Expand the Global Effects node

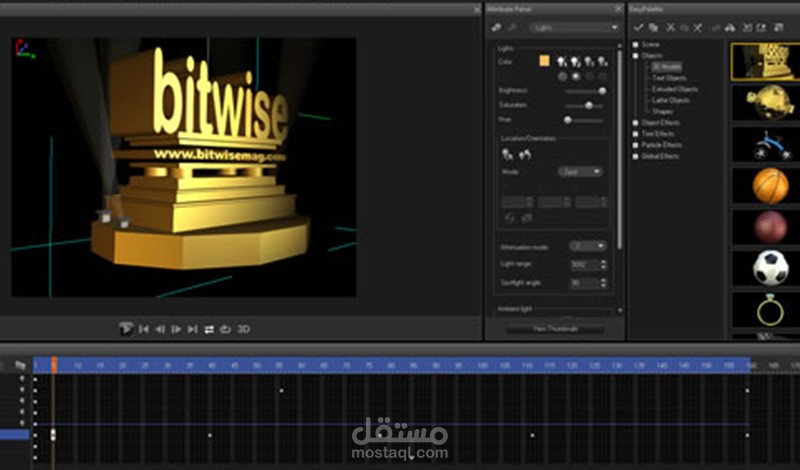635,157
